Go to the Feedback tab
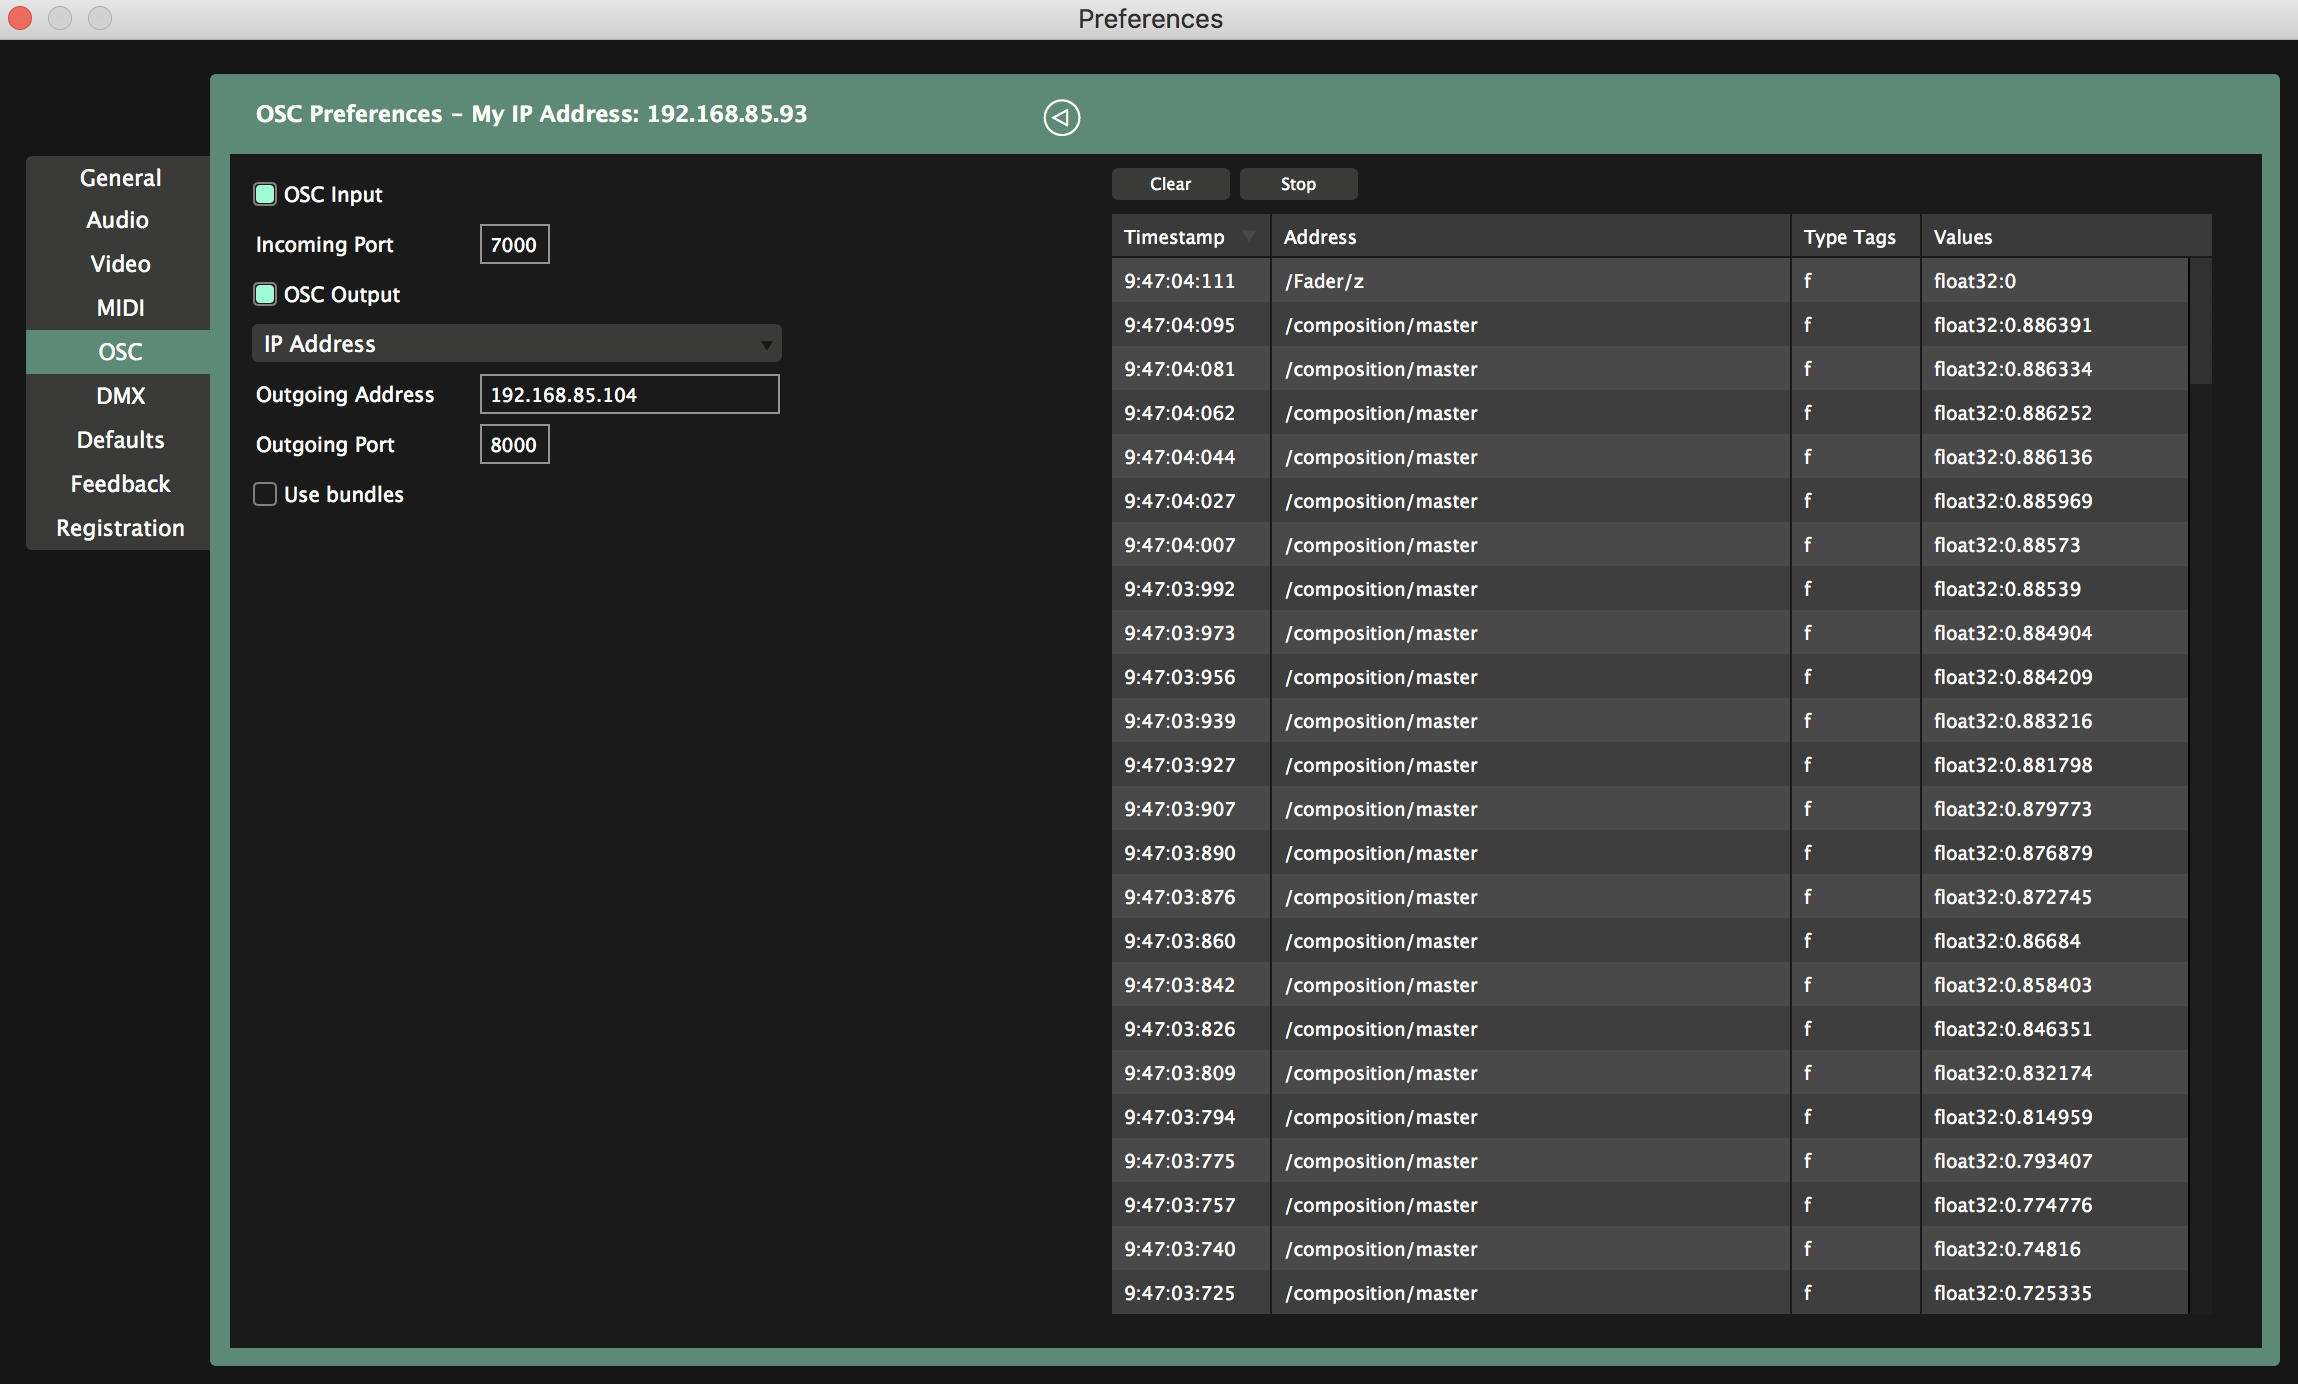Viewport: 2298px width, 1384px height. 120,484
